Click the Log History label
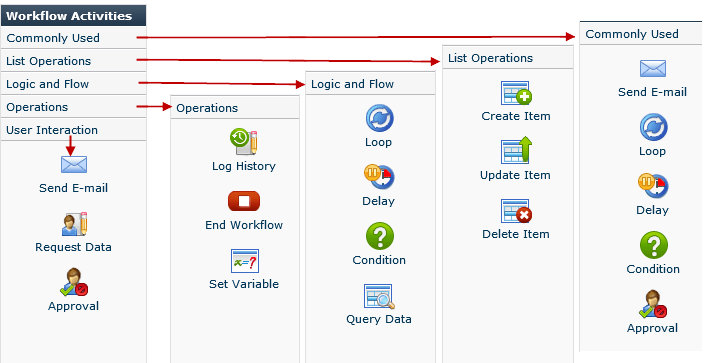 point(244,166)
